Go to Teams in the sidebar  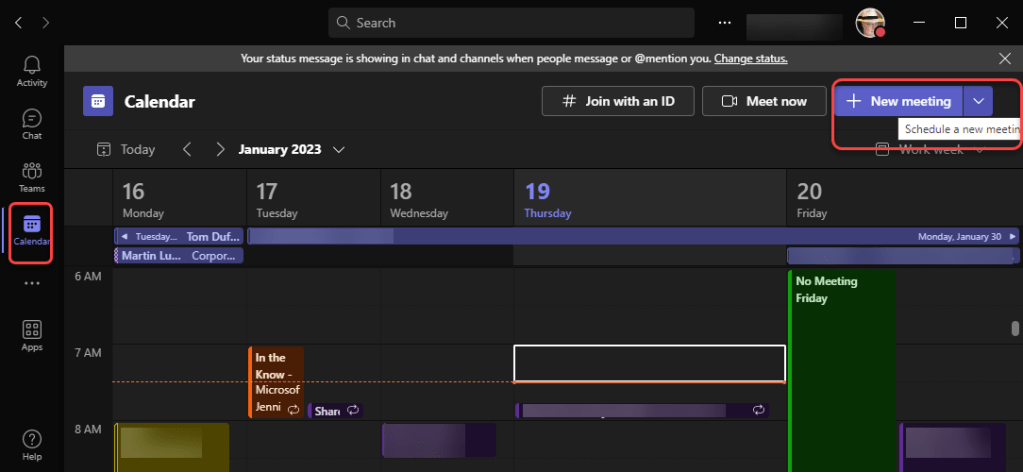32,177
